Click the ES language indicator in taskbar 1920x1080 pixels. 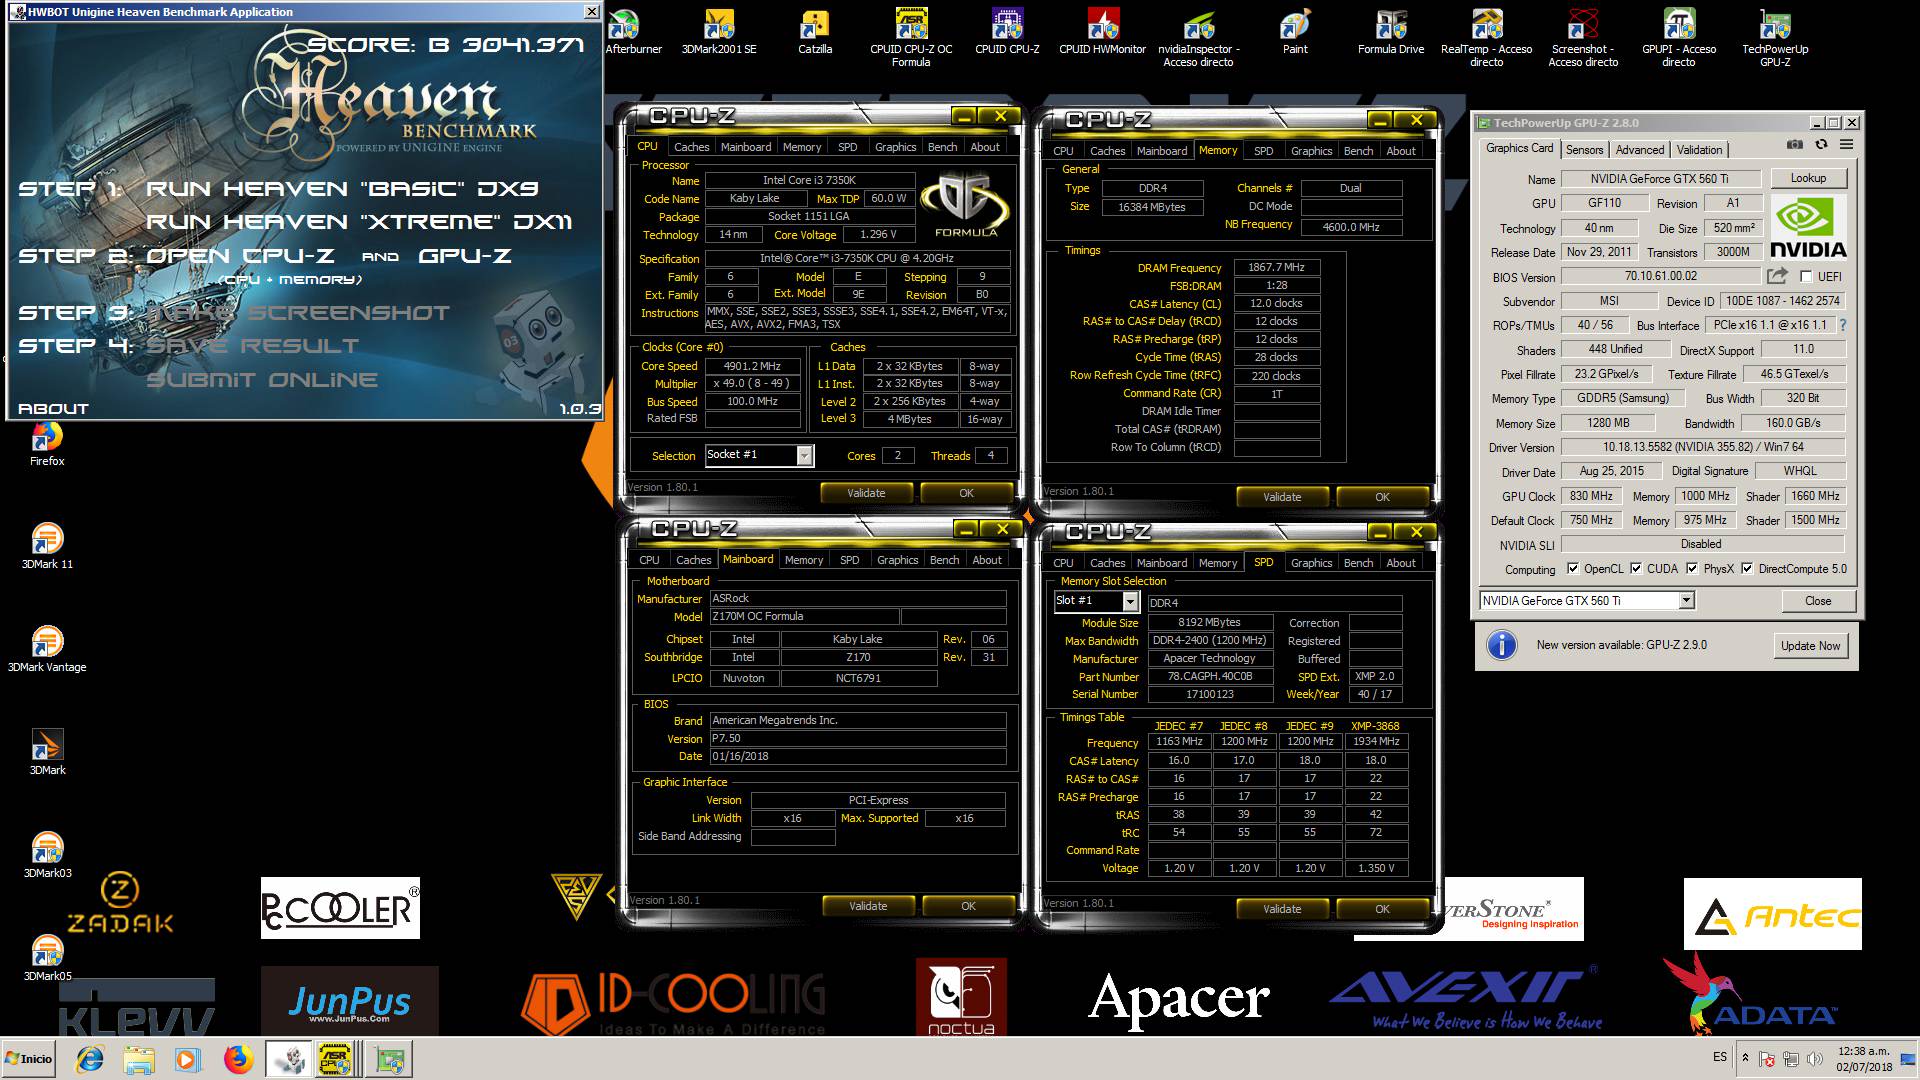1720,1057
